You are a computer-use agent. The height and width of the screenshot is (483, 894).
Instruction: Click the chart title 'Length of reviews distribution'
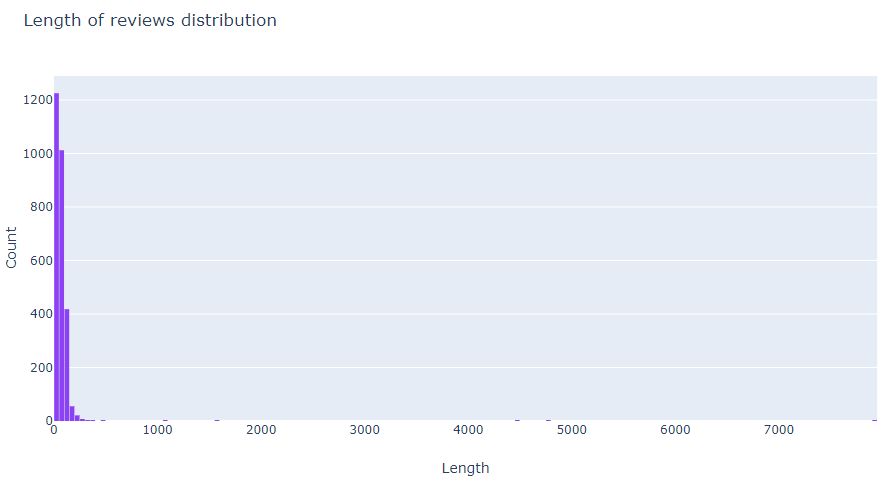pos(150,20)
